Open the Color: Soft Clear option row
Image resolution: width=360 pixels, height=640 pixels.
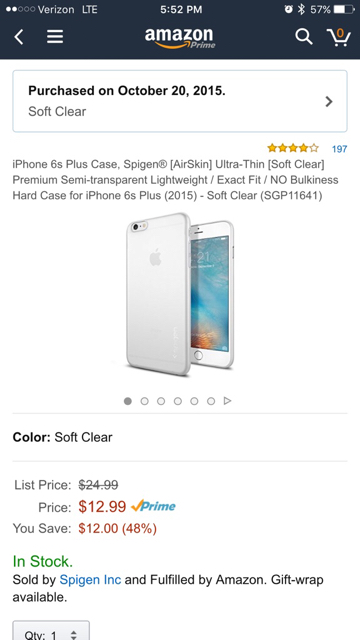coord(180,437)
